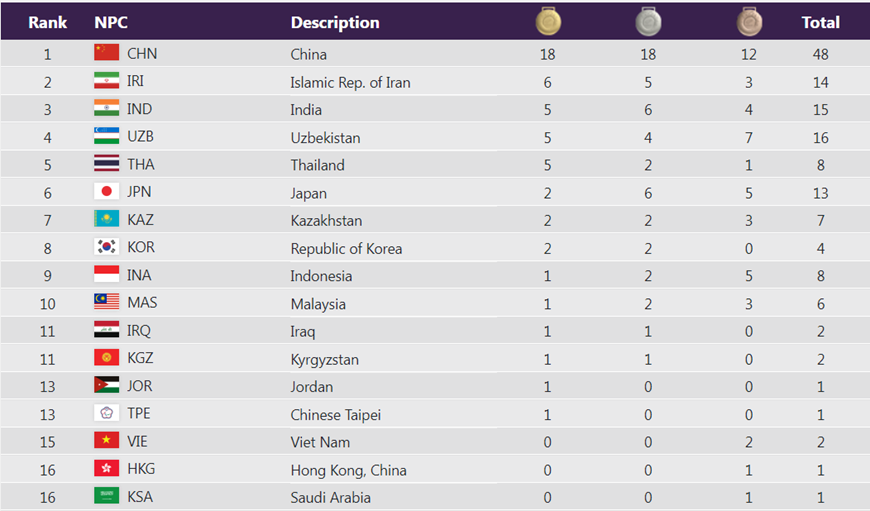
Task: Select China's total medal count 48
Action: (x=821, y=54)
